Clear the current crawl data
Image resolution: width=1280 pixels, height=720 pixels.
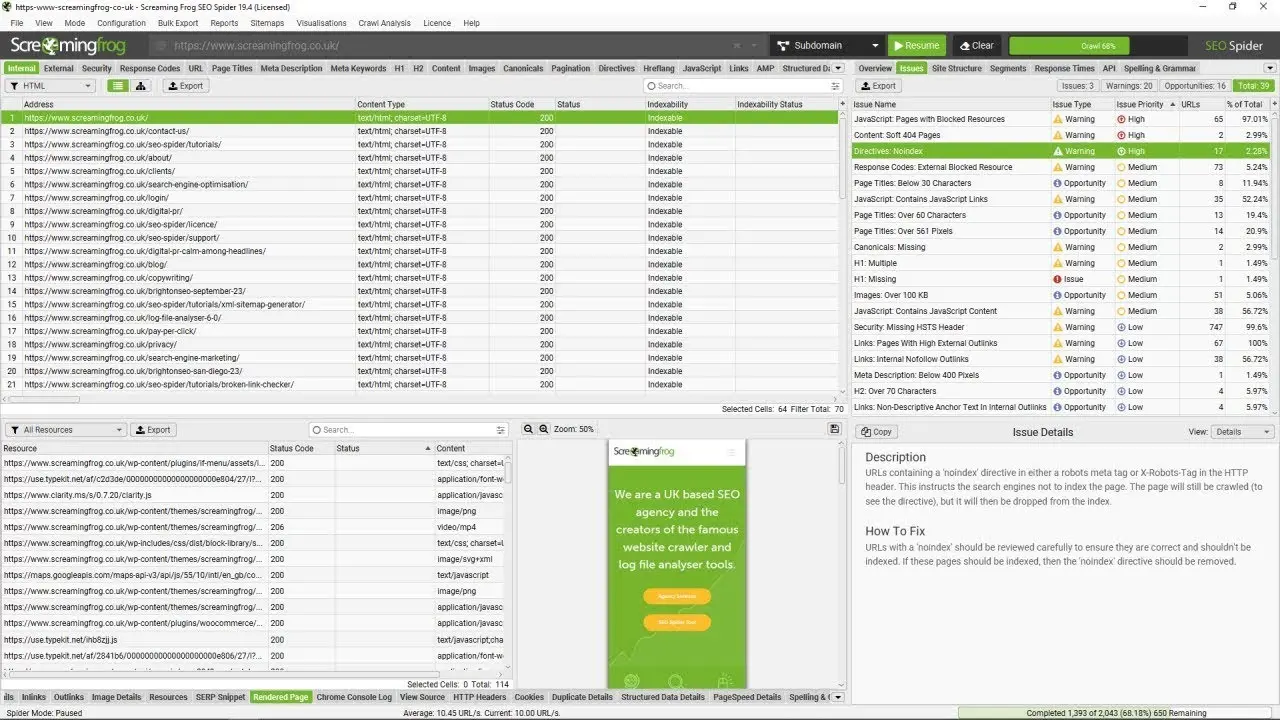975,45
